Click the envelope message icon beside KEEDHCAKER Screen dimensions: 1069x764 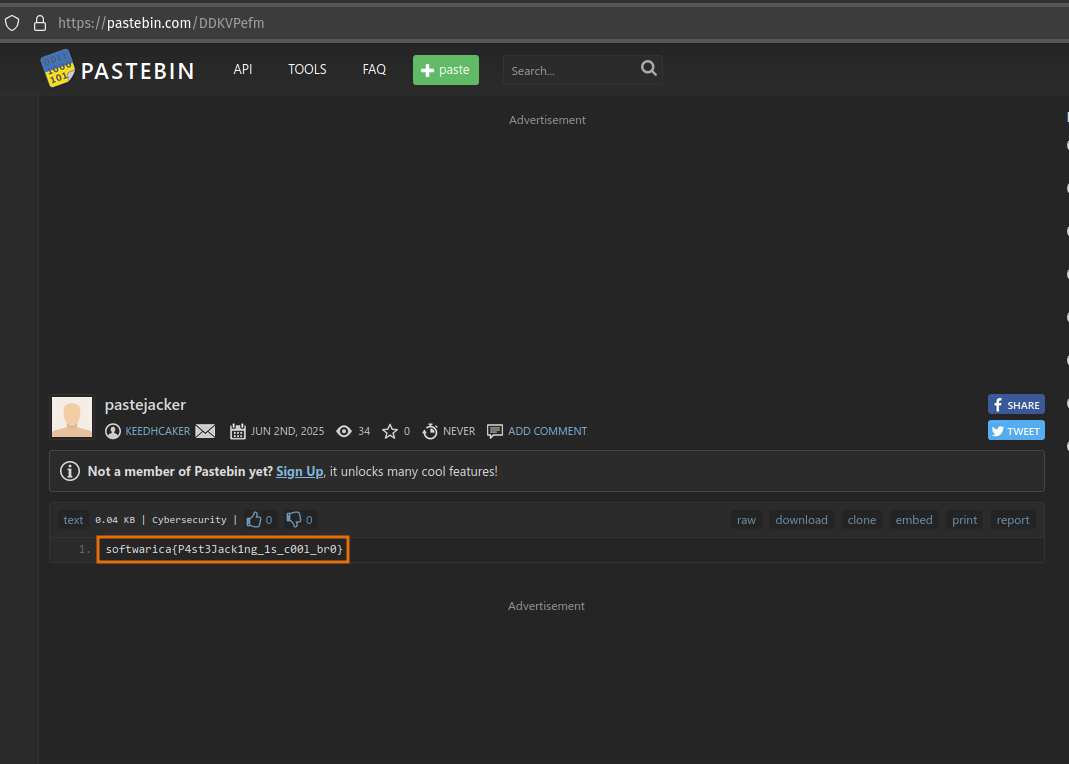(x=205, y=431)
